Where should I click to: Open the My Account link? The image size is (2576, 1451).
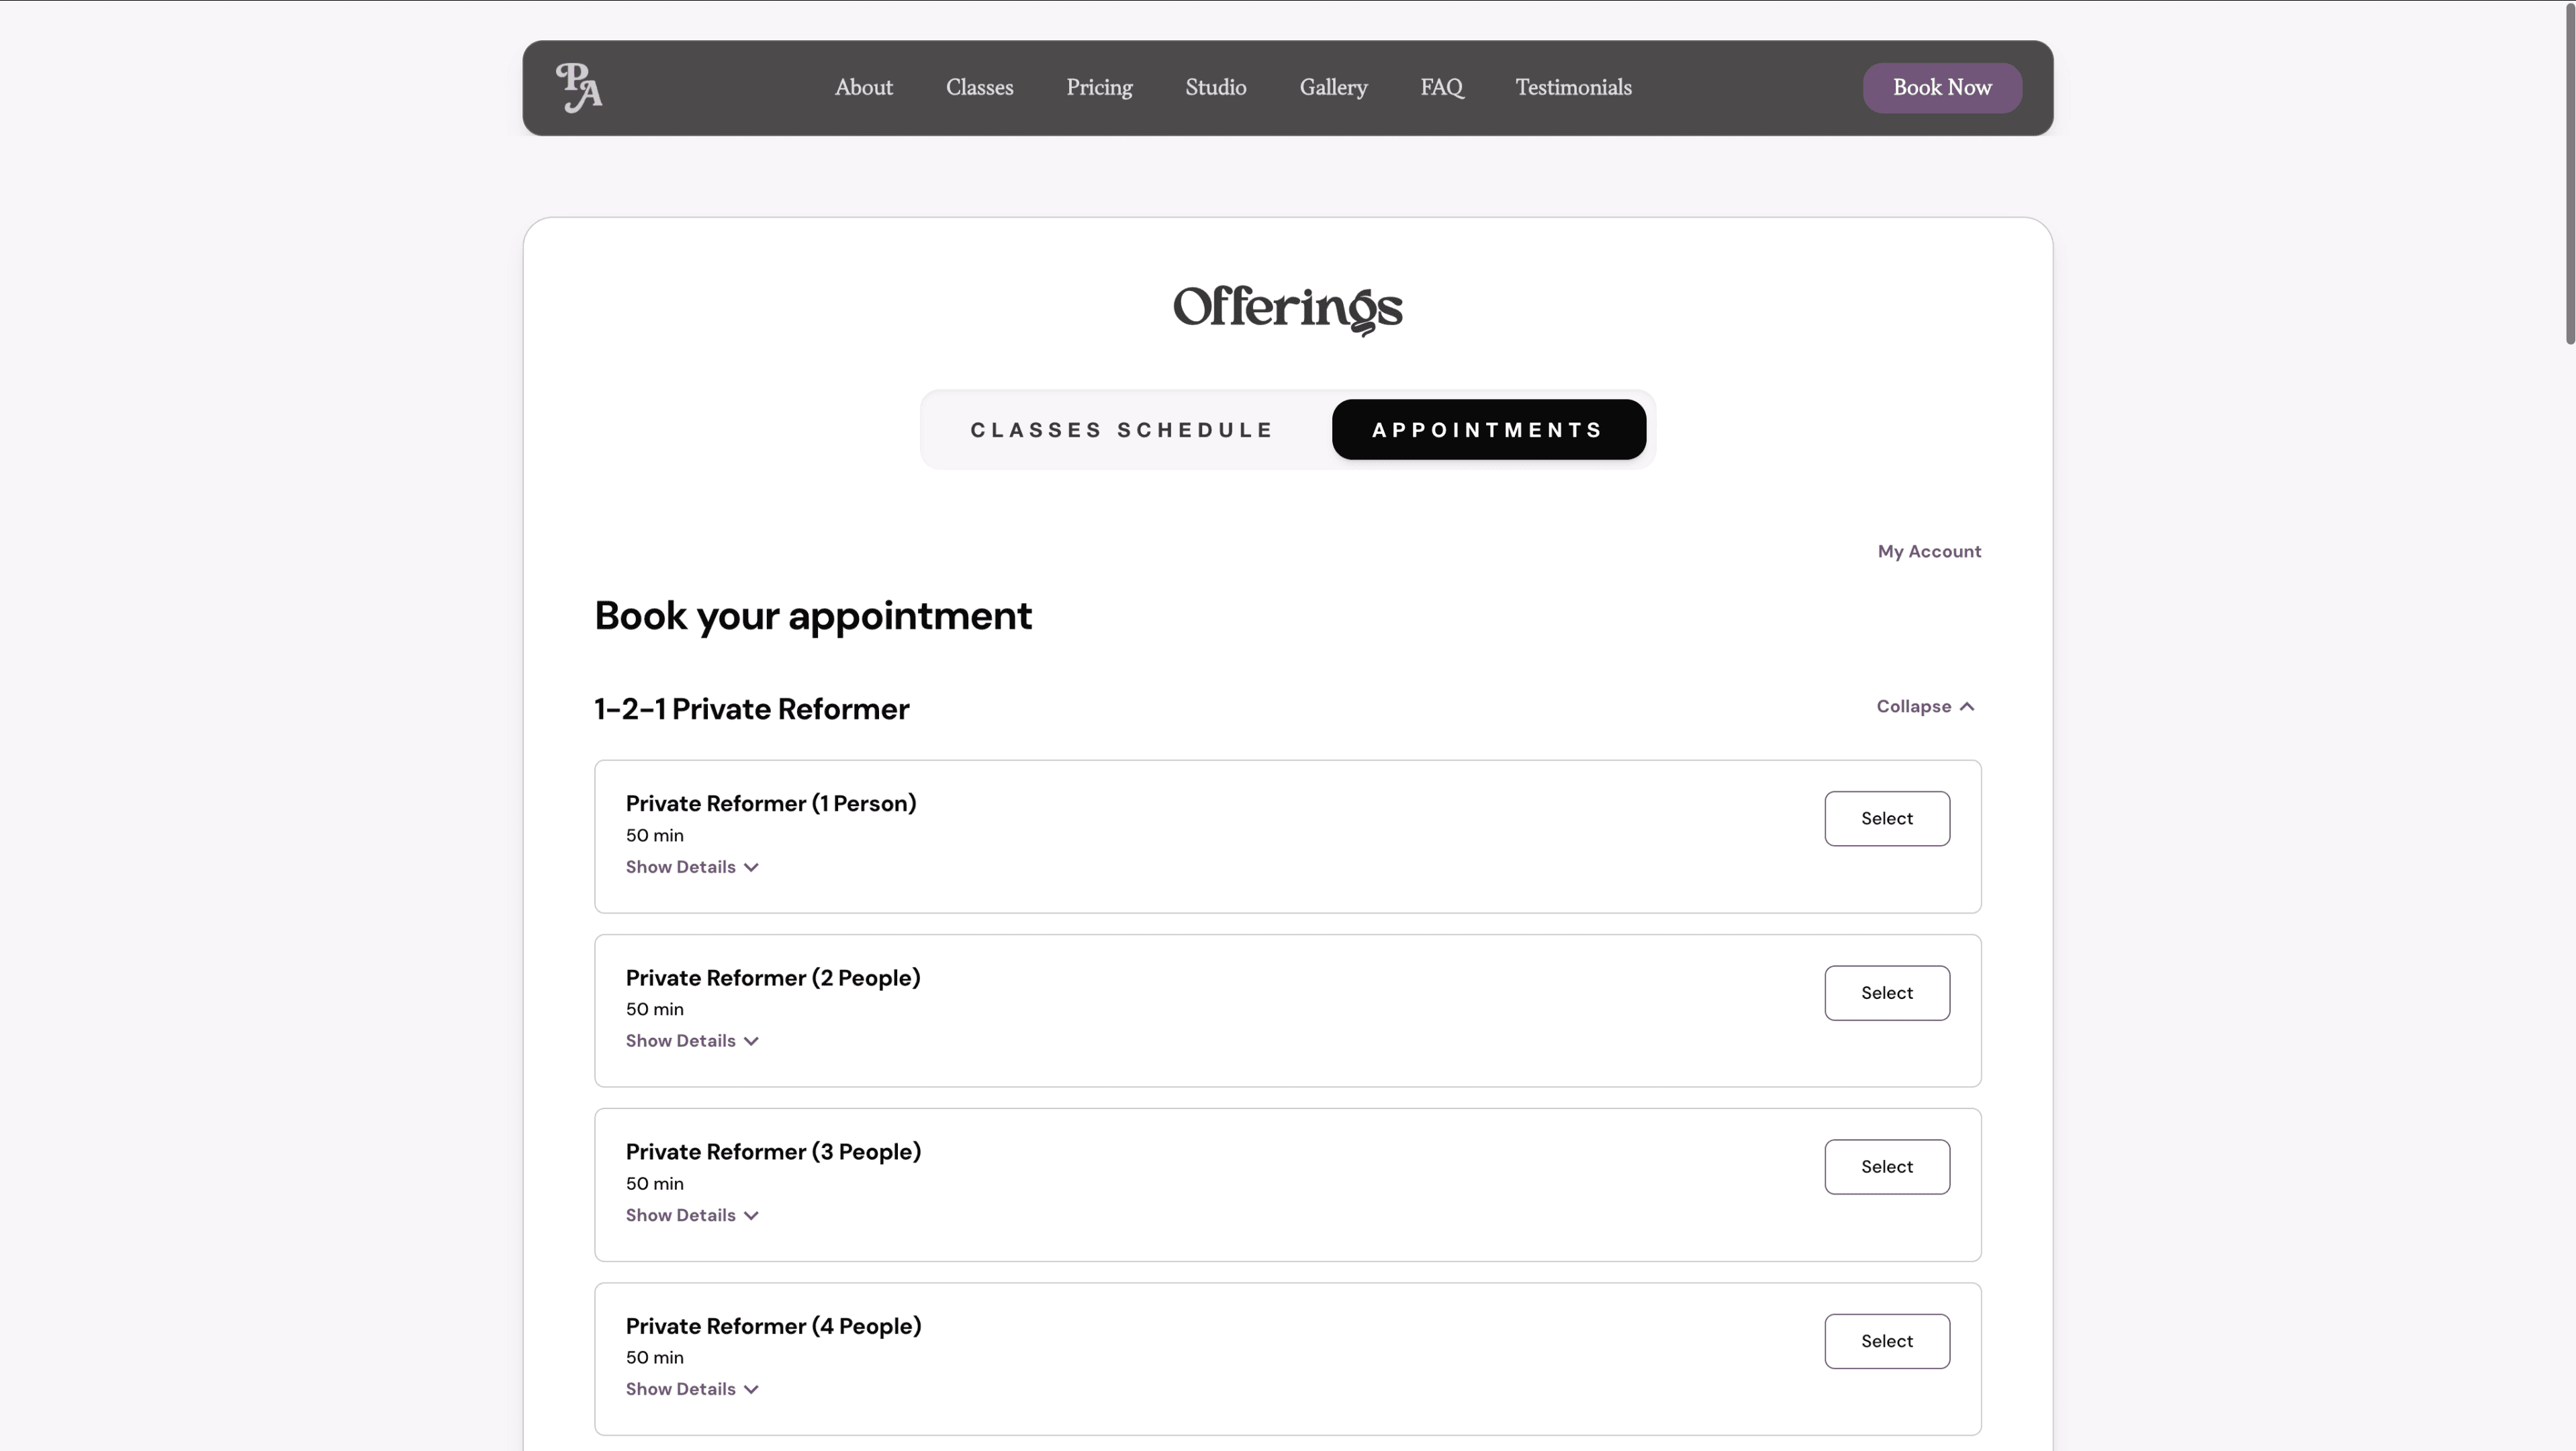[x=1928, y=552]
